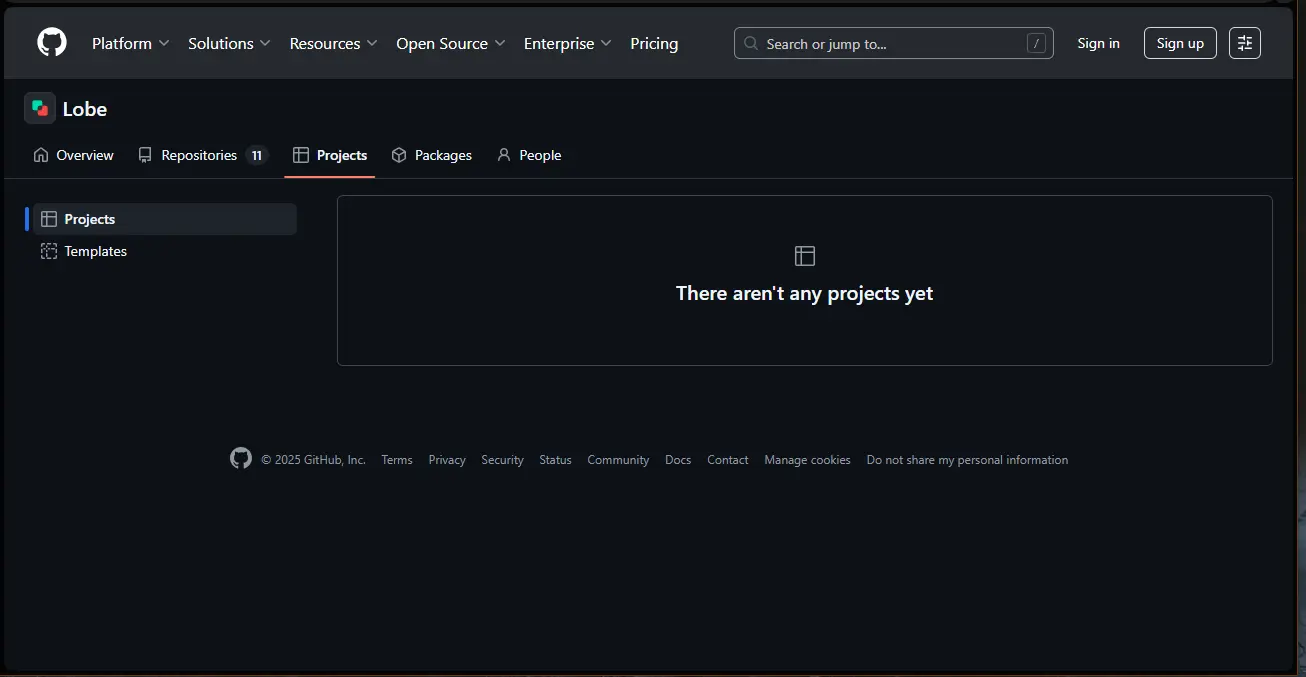Open the GitHub home logo in header
Viewport: 1306px width, 677px height.
click(52, 43)
